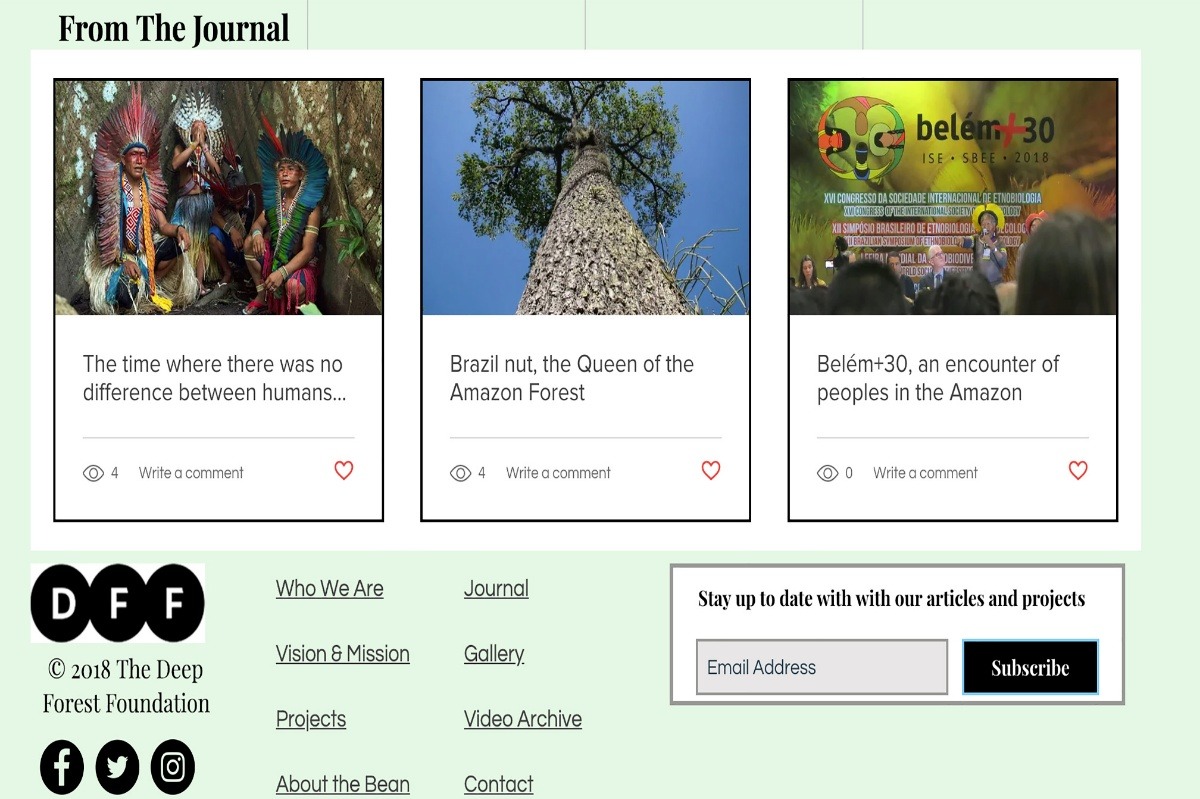
Task: Open the Twitter social icon
Action: (117, 767)
